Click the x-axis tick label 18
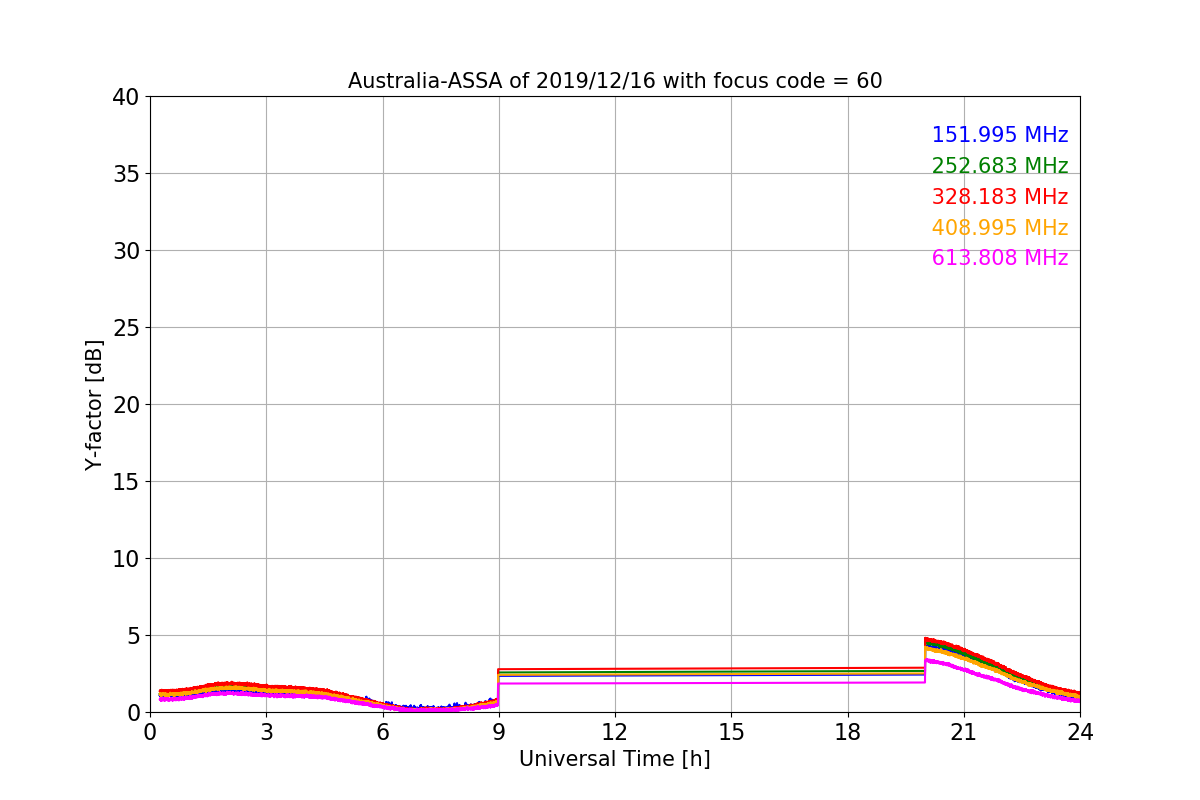Viewport: 1200px width, 800px height. point(848,732)
